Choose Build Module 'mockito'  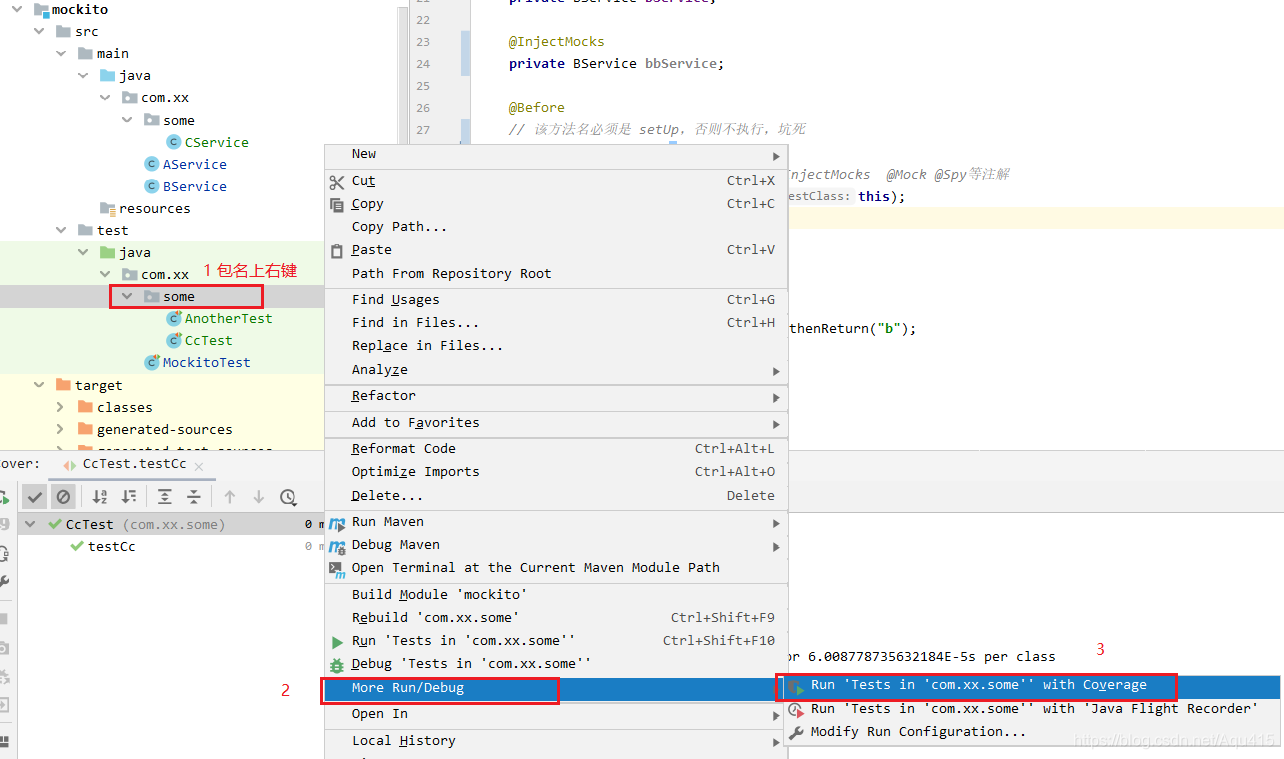tap(557, 594)
